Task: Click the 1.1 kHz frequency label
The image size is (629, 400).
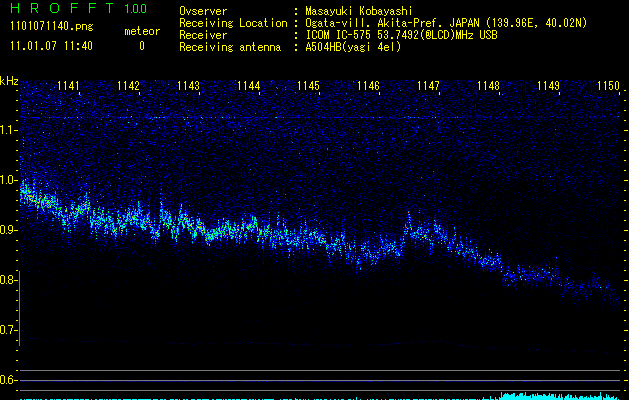Action: coord(9,130)
